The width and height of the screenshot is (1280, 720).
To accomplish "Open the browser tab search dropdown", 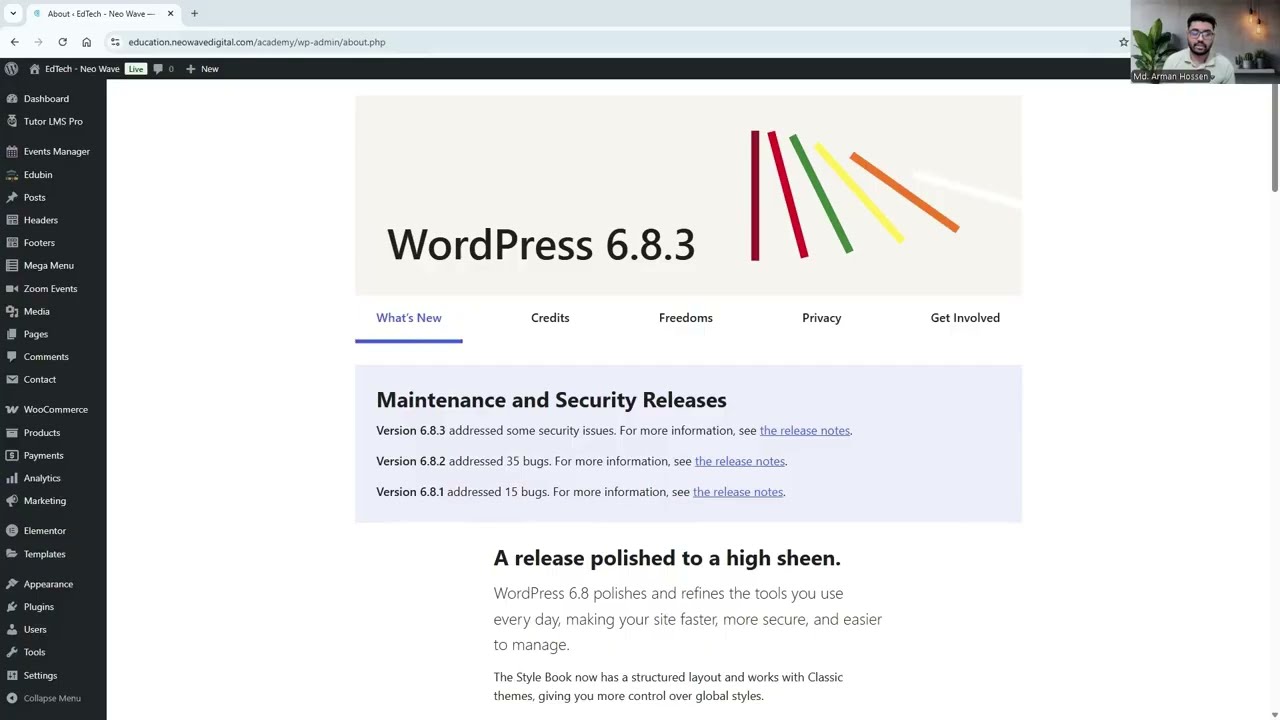I will [x=13, y=14].
